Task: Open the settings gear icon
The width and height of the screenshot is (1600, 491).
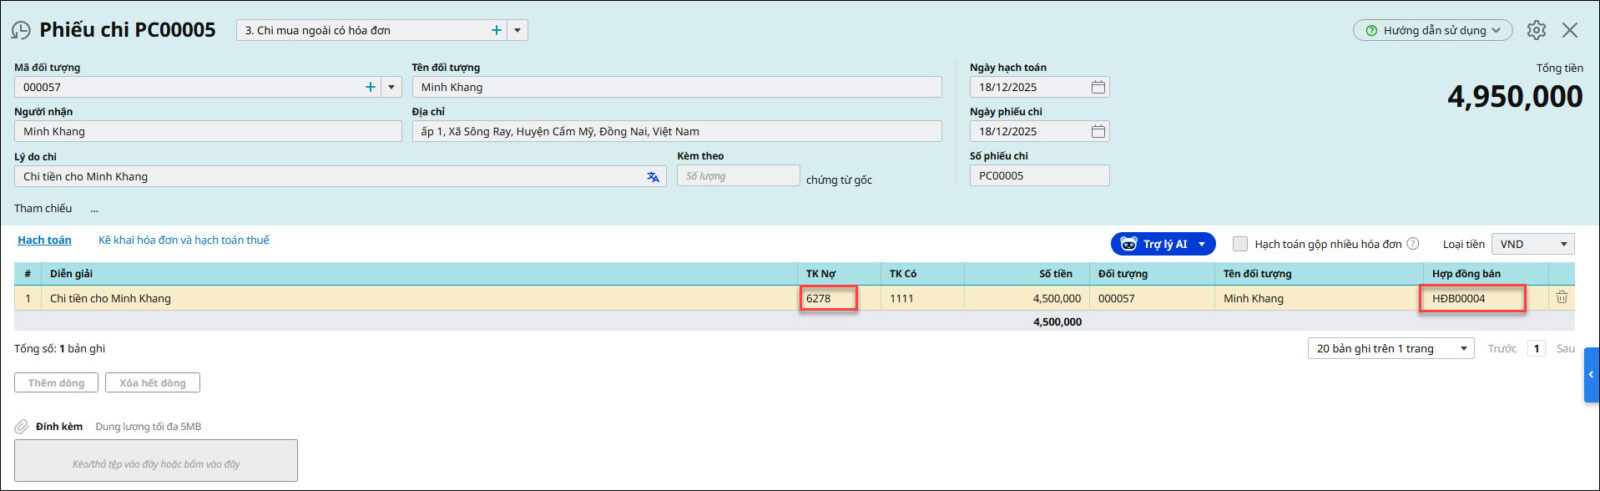Action: [x=1536, y=30]
